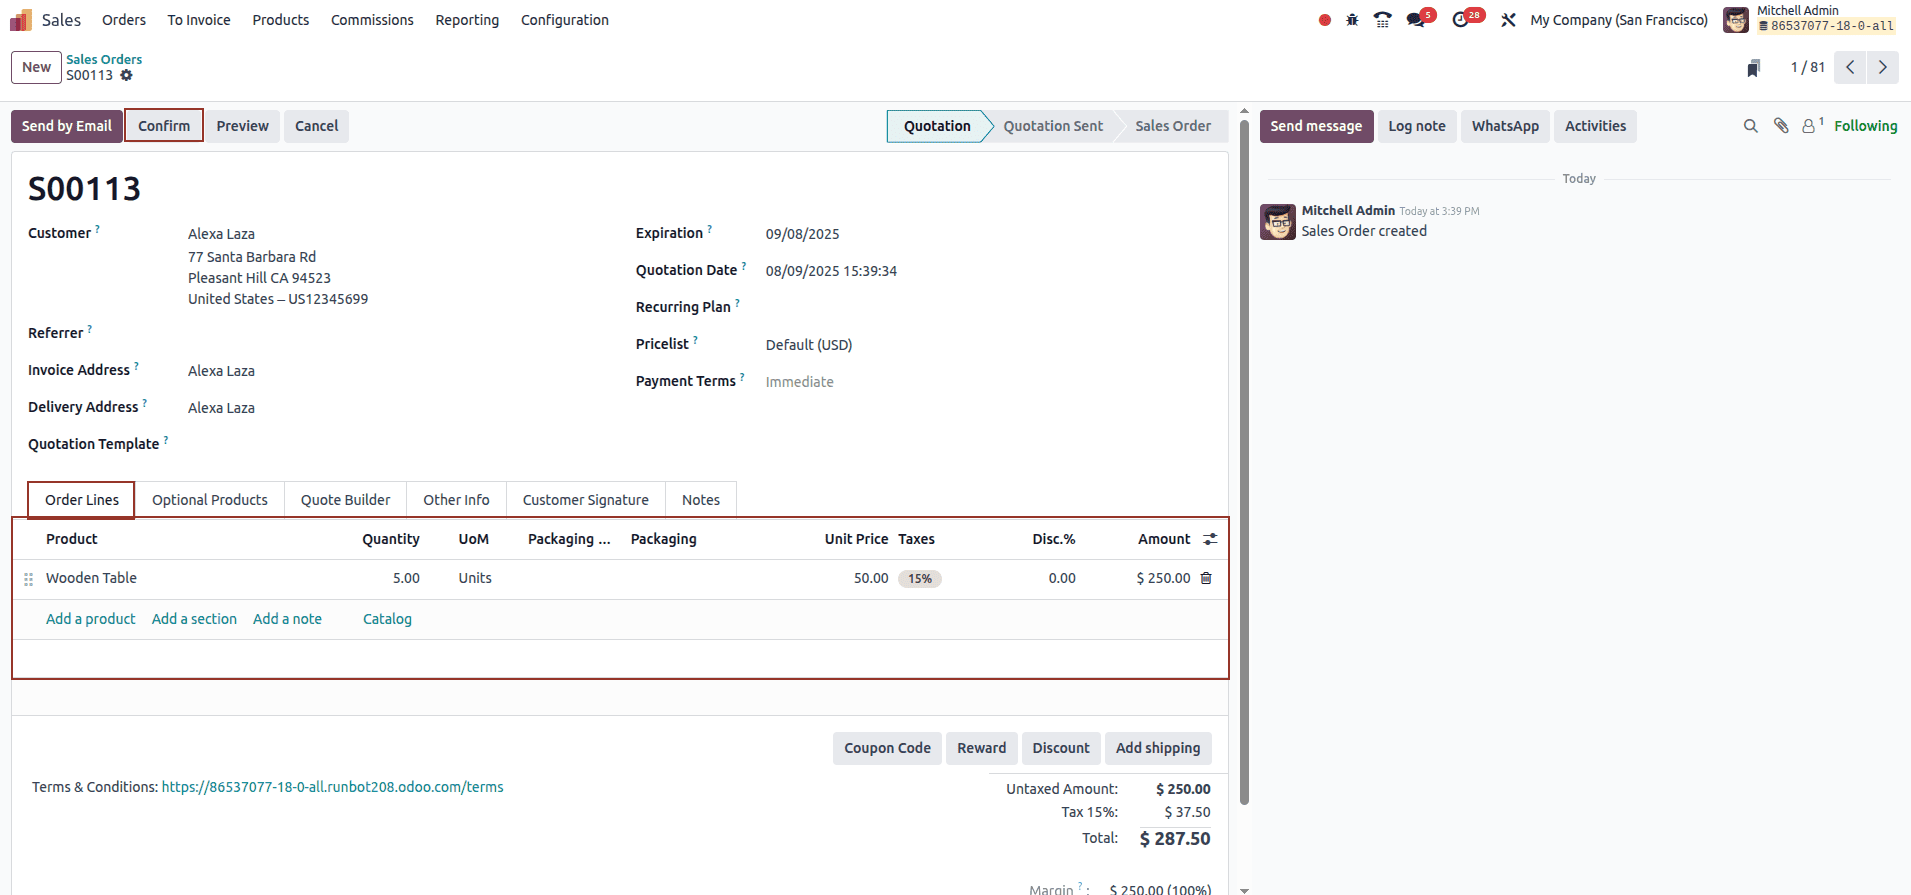Open the VoIP phone dialer icon
This screenshot has height=895, width=1911.
click(x=1383, y=20)
